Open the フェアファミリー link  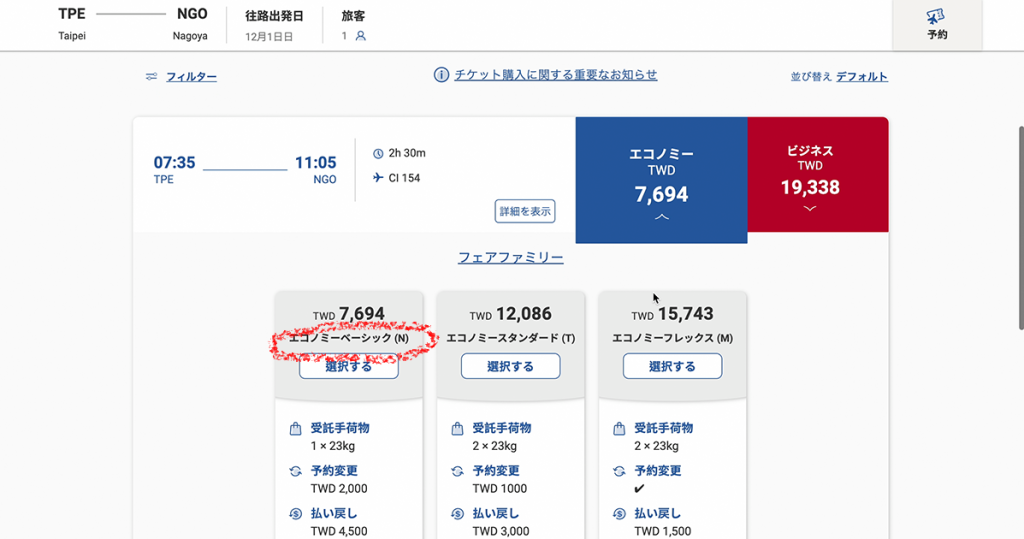510,258
